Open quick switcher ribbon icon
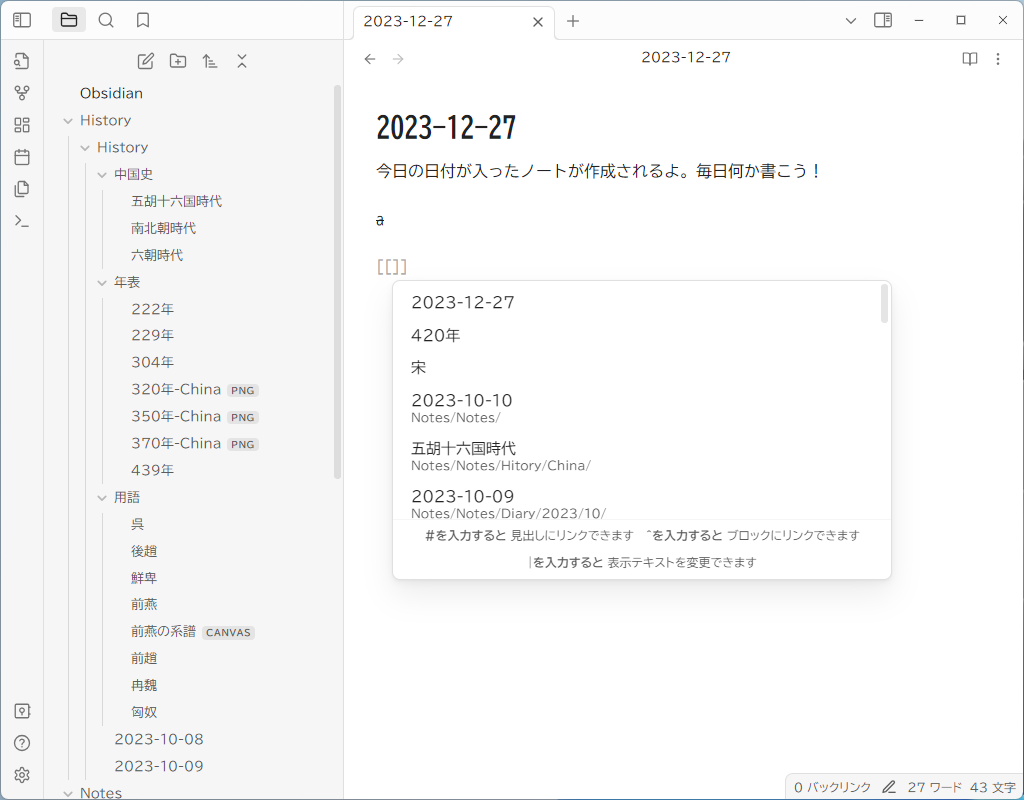 [x=22, y=61]
